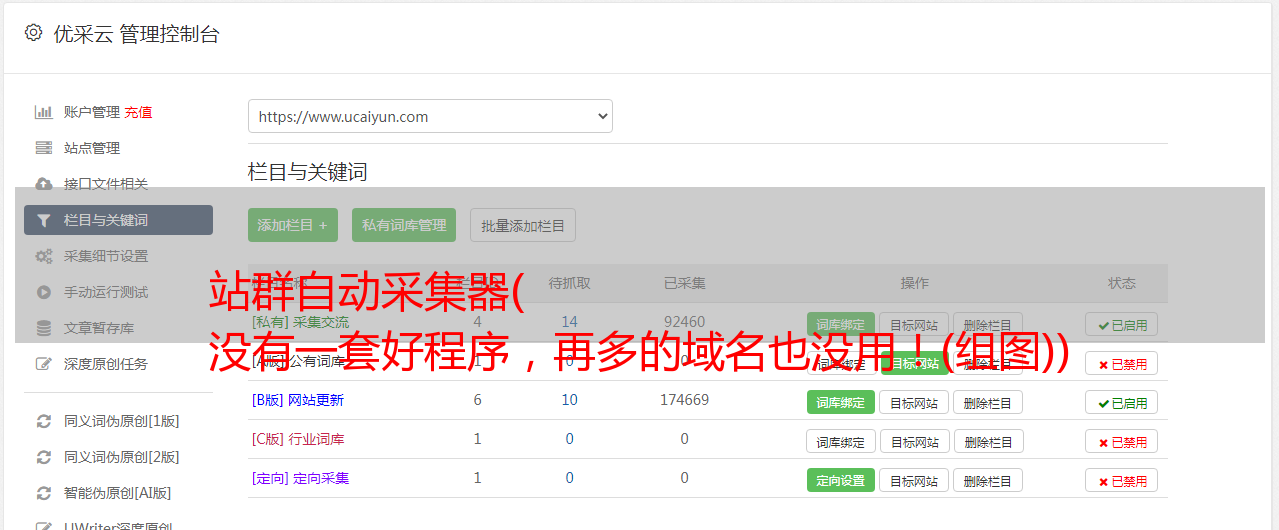Image resolution: width=1279 pixels, height=530 pixels.
Task: Open 文章暂存库 from the sidebar
Action: (99, 328)
